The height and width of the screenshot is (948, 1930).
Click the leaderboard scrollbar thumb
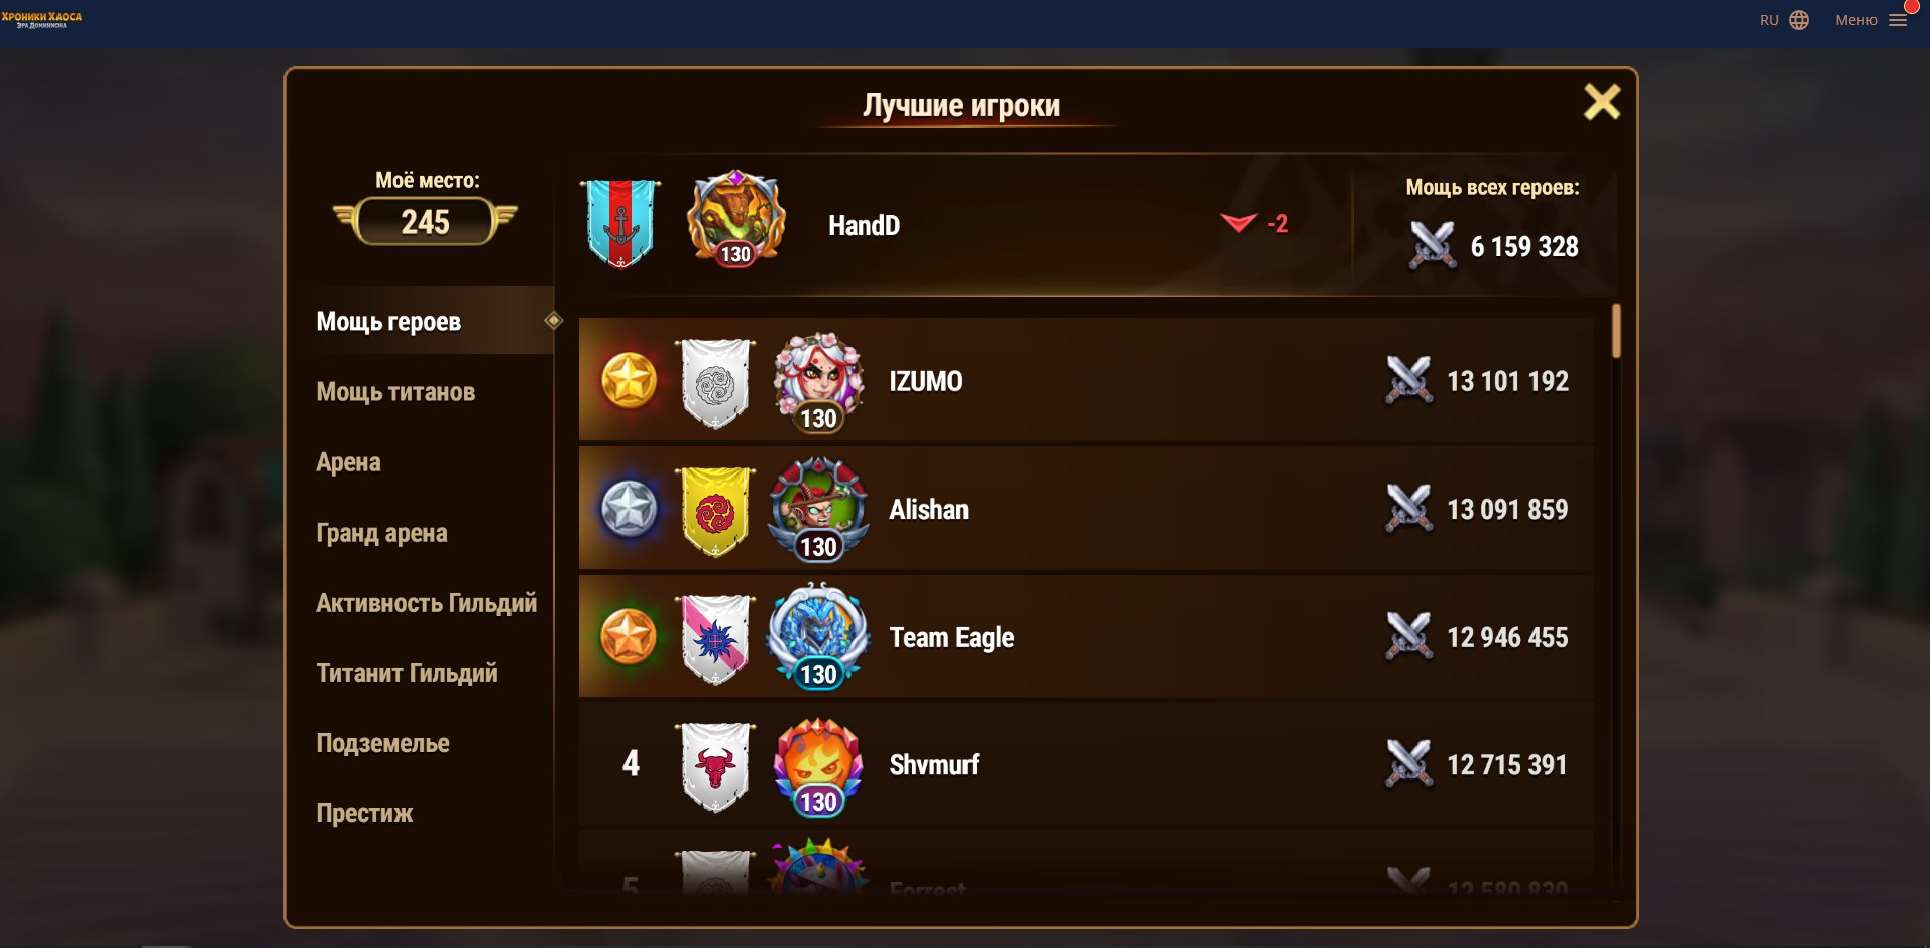tap(1616, 331)
